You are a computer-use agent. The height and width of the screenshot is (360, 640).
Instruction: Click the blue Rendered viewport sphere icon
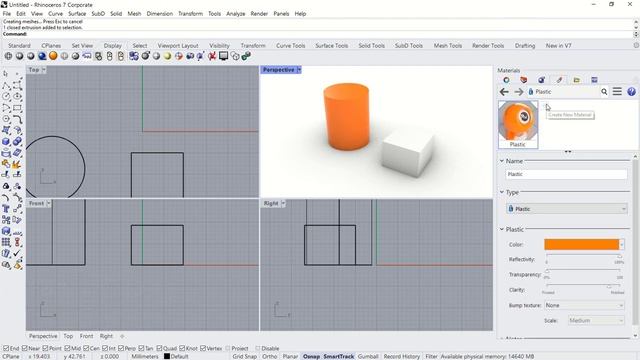[42, 56]
